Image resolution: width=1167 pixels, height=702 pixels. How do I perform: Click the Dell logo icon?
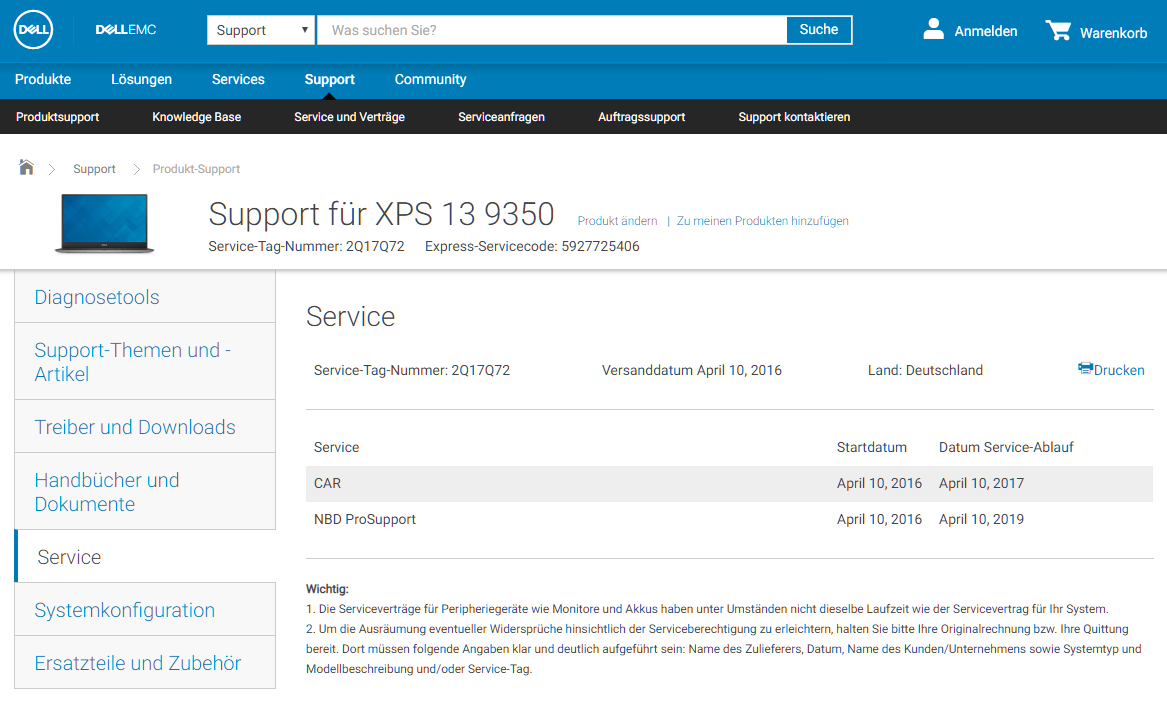(33, 30)
